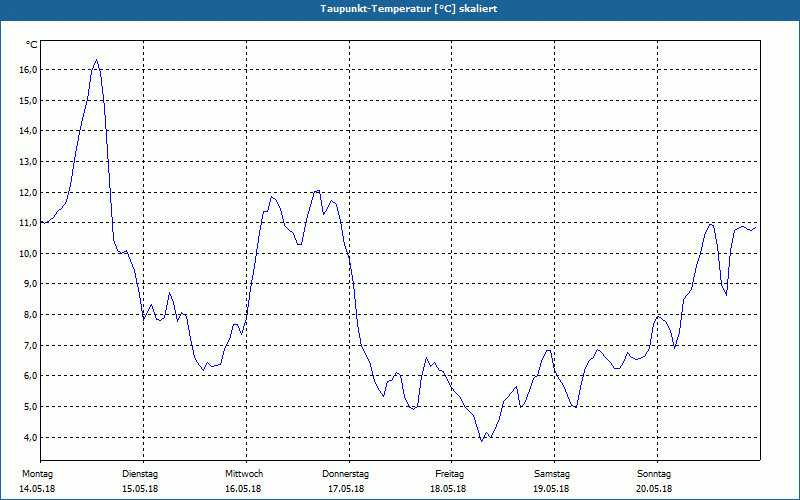Click the Sonntag day label
Screen dimensions: 800x500
point(654,474)
